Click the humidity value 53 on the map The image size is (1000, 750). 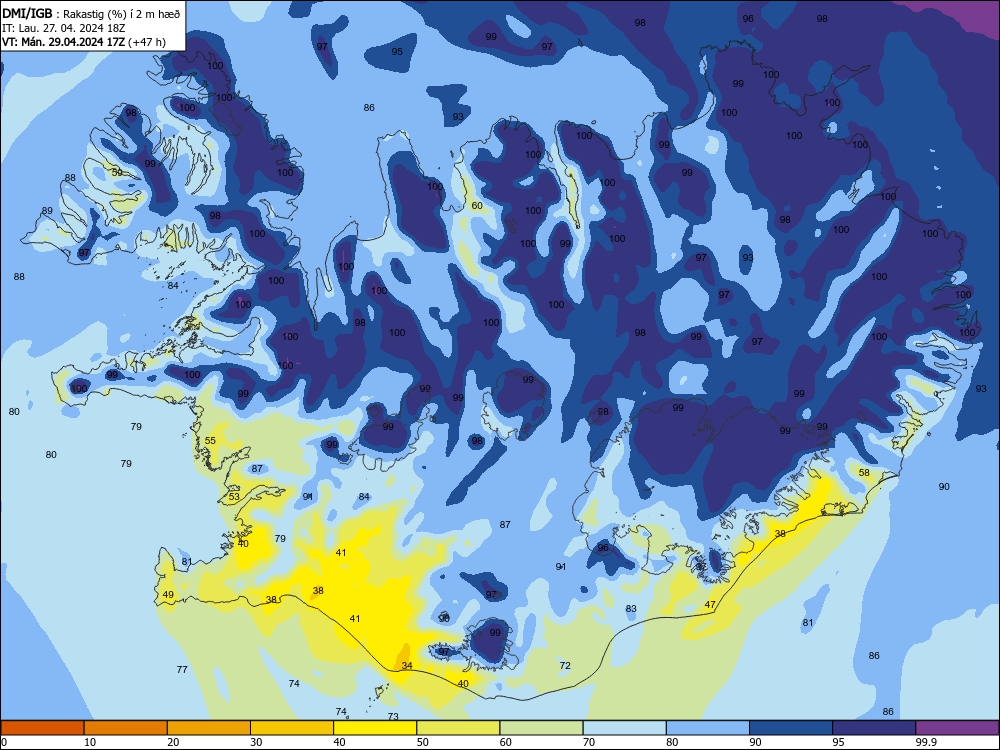[234, 496]
